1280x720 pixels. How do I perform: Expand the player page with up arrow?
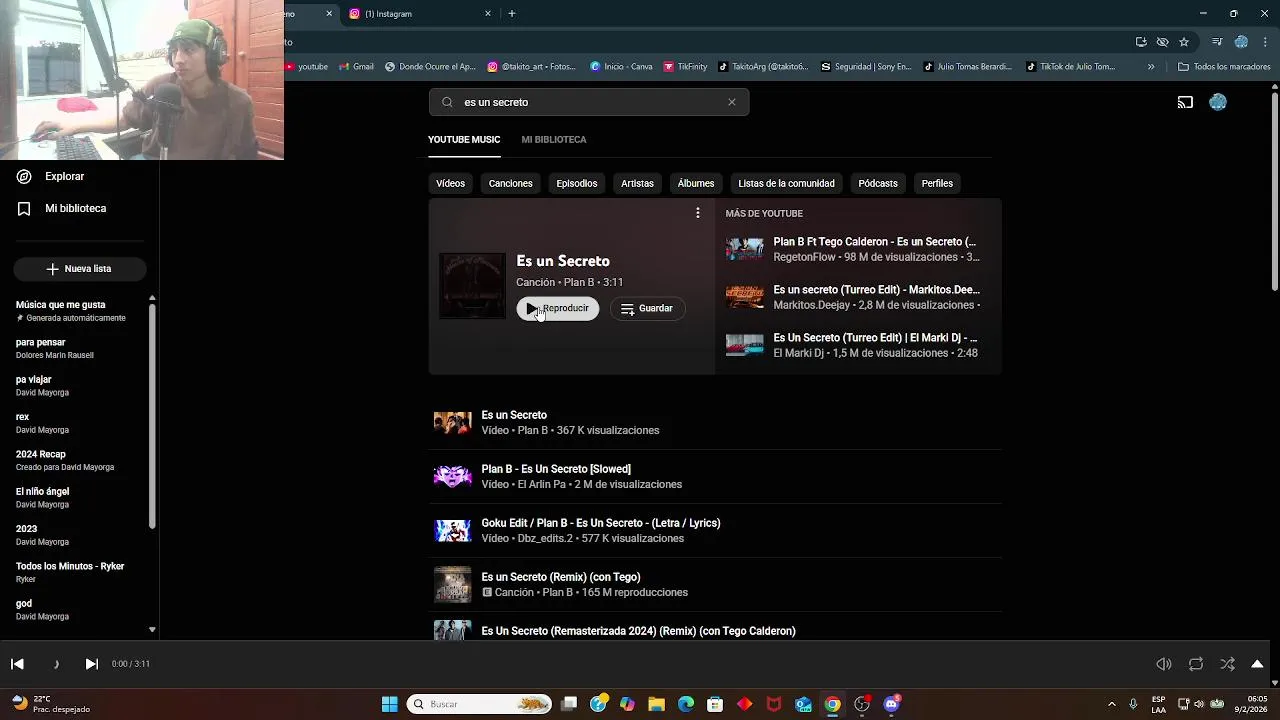pos(1257,664)
